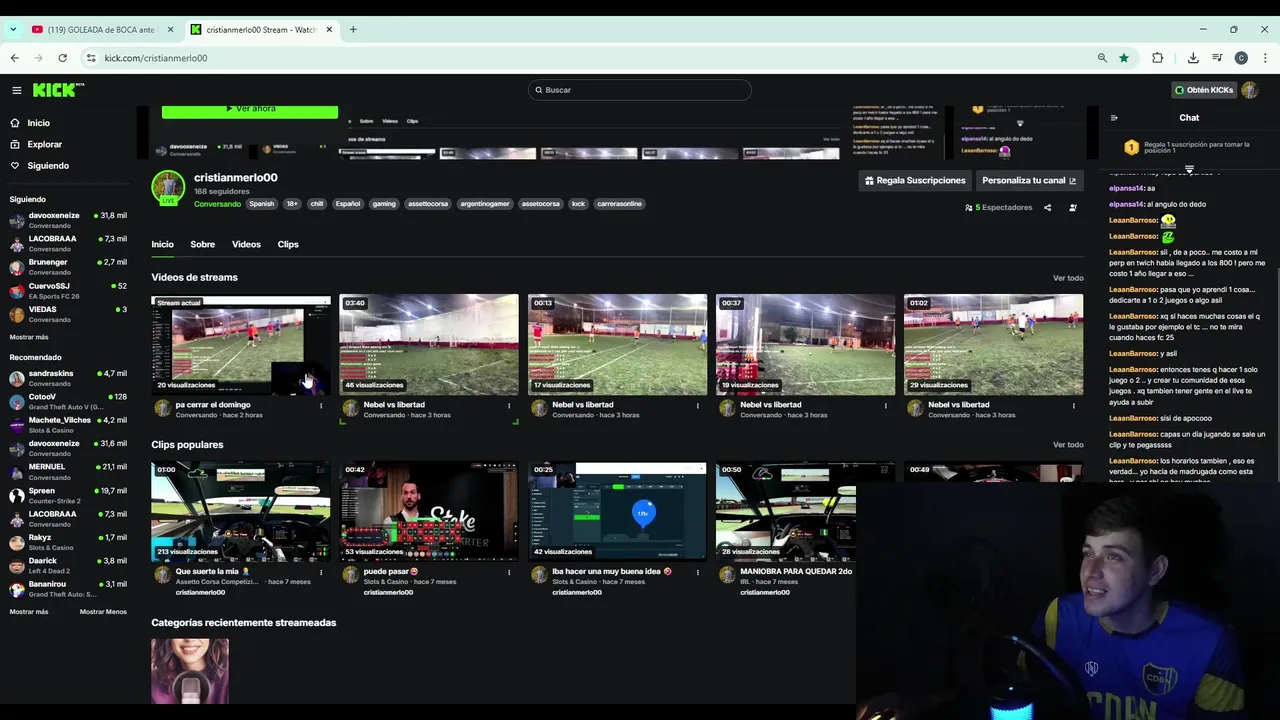This screenshot has width=1280, height=720.
Task: Click Ver todo for Clips populares
Action: [x=1068, y=445]
